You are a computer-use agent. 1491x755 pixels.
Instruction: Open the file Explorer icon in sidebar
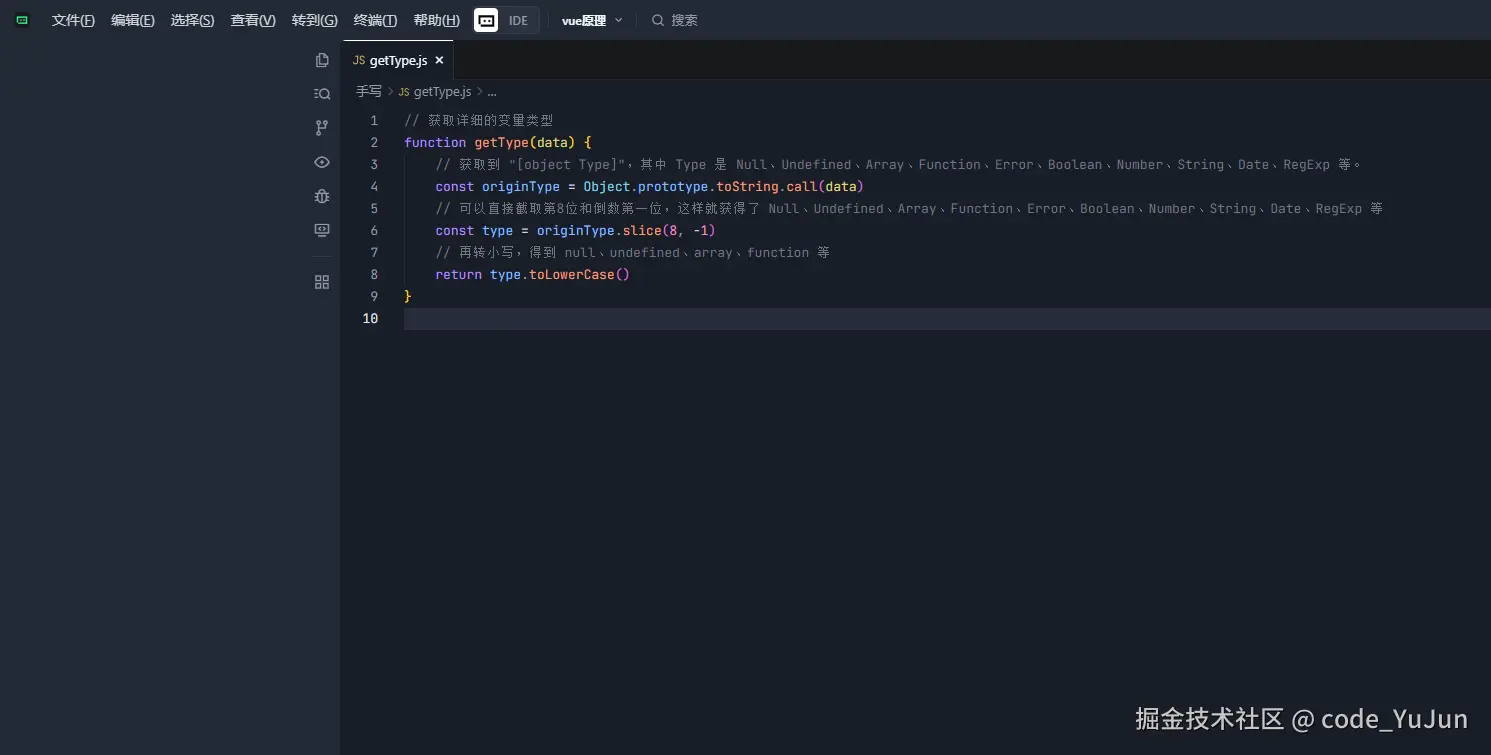pos(322,60)
